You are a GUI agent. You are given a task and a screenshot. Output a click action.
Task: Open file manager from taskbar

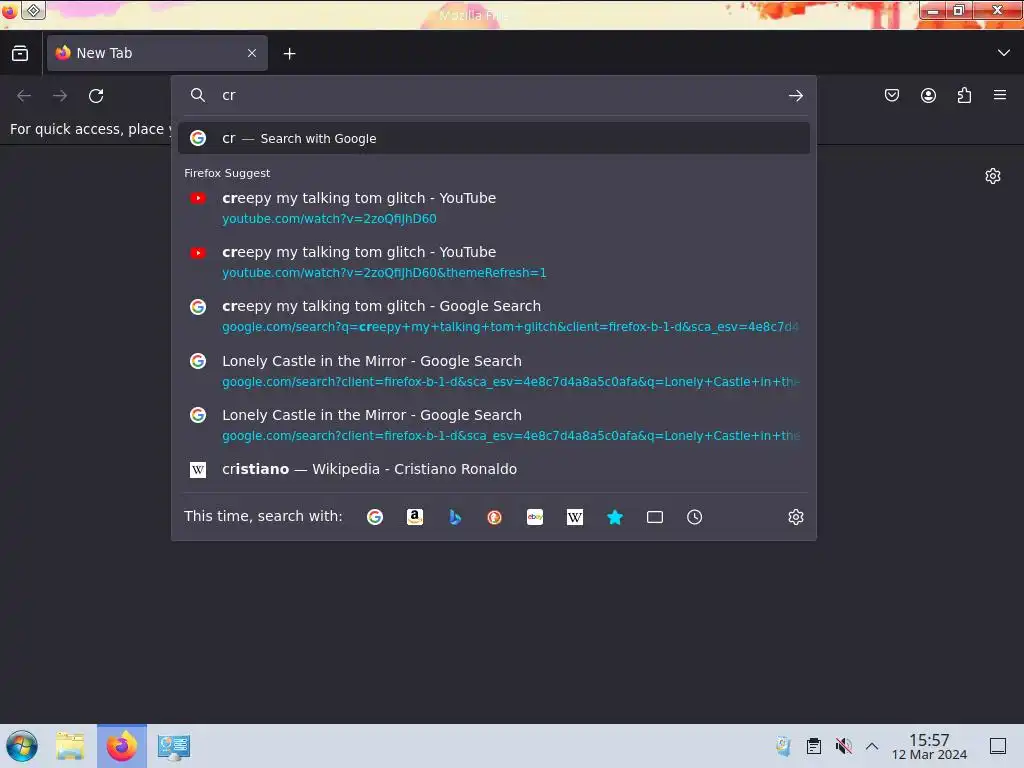pyautogui.click(x=70, y=746)
